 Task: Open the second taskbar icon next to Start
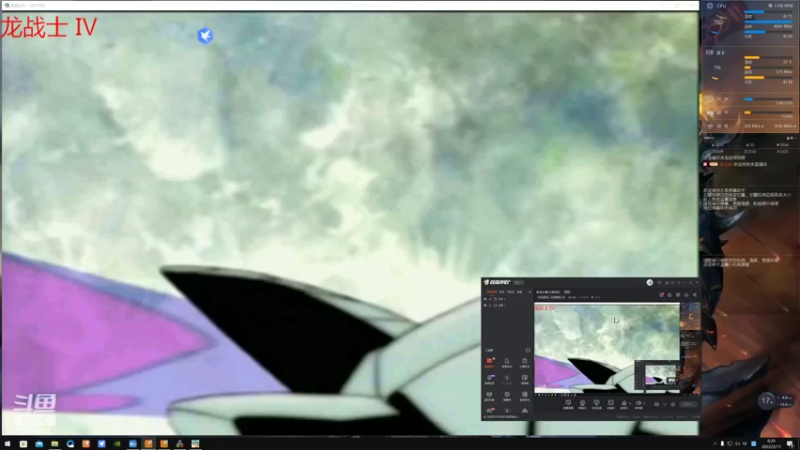pyautogui.click(x=23, y=444)
